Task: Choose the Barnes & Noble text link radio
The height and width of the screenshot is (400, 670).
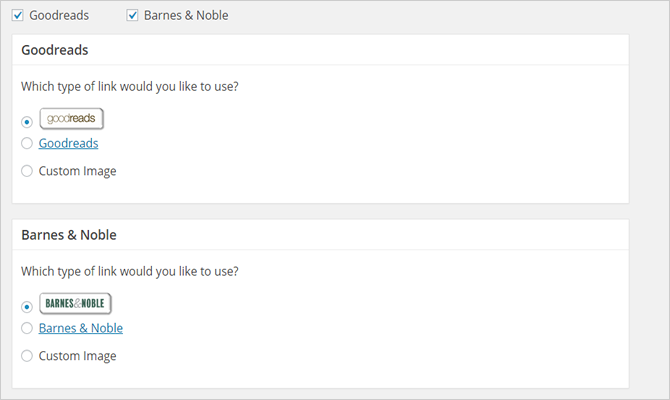Action: coord(27,328)
